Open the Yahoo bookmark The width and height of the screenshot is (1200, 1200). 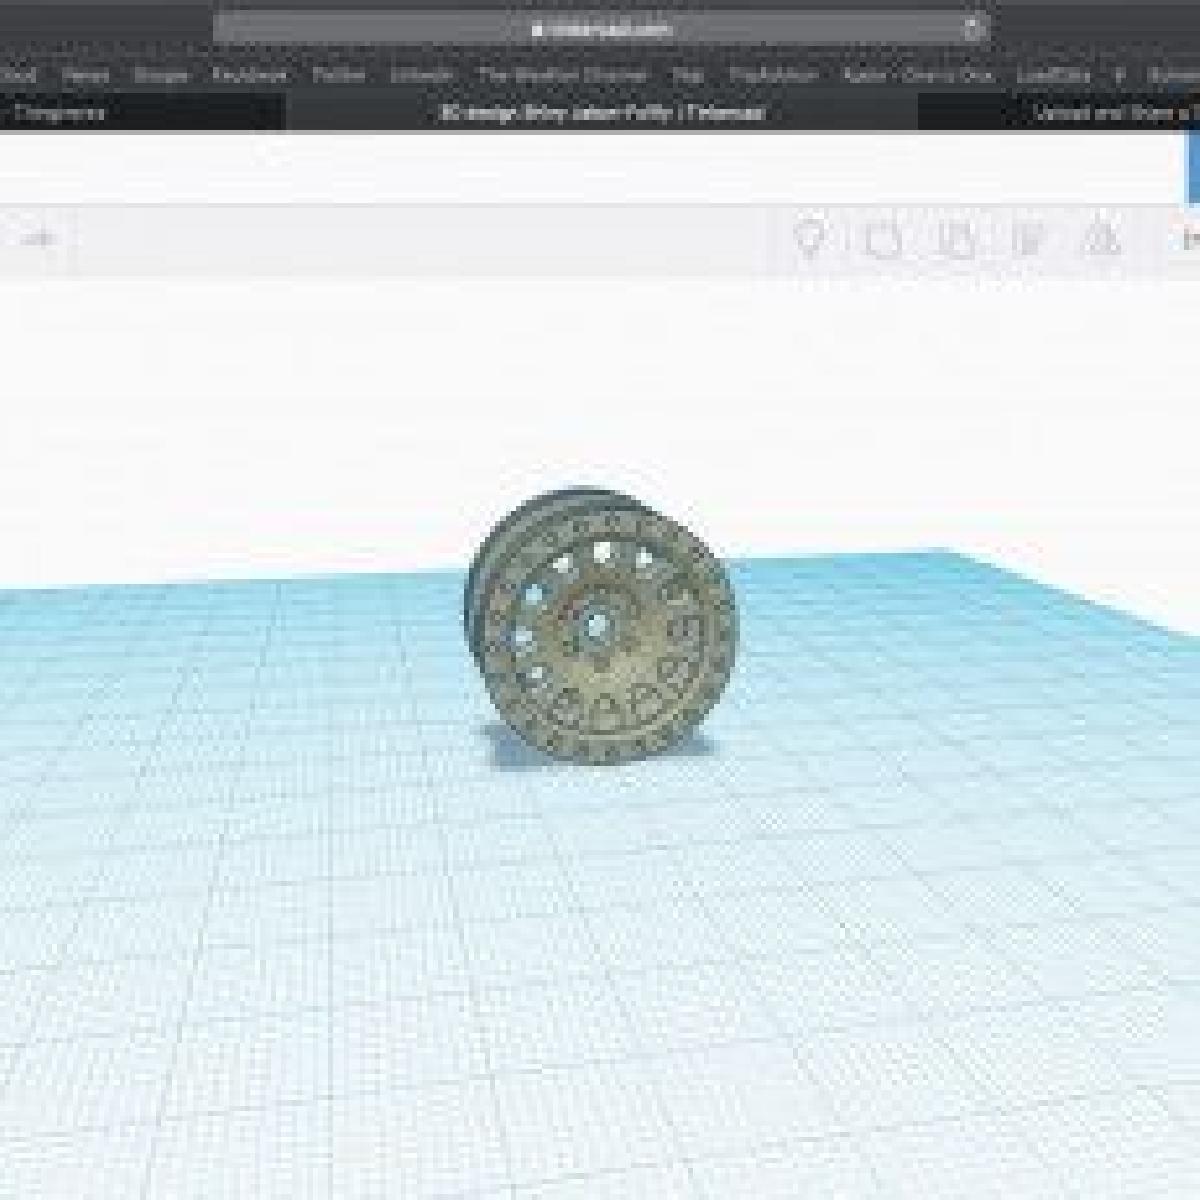[x=85, y=76]
